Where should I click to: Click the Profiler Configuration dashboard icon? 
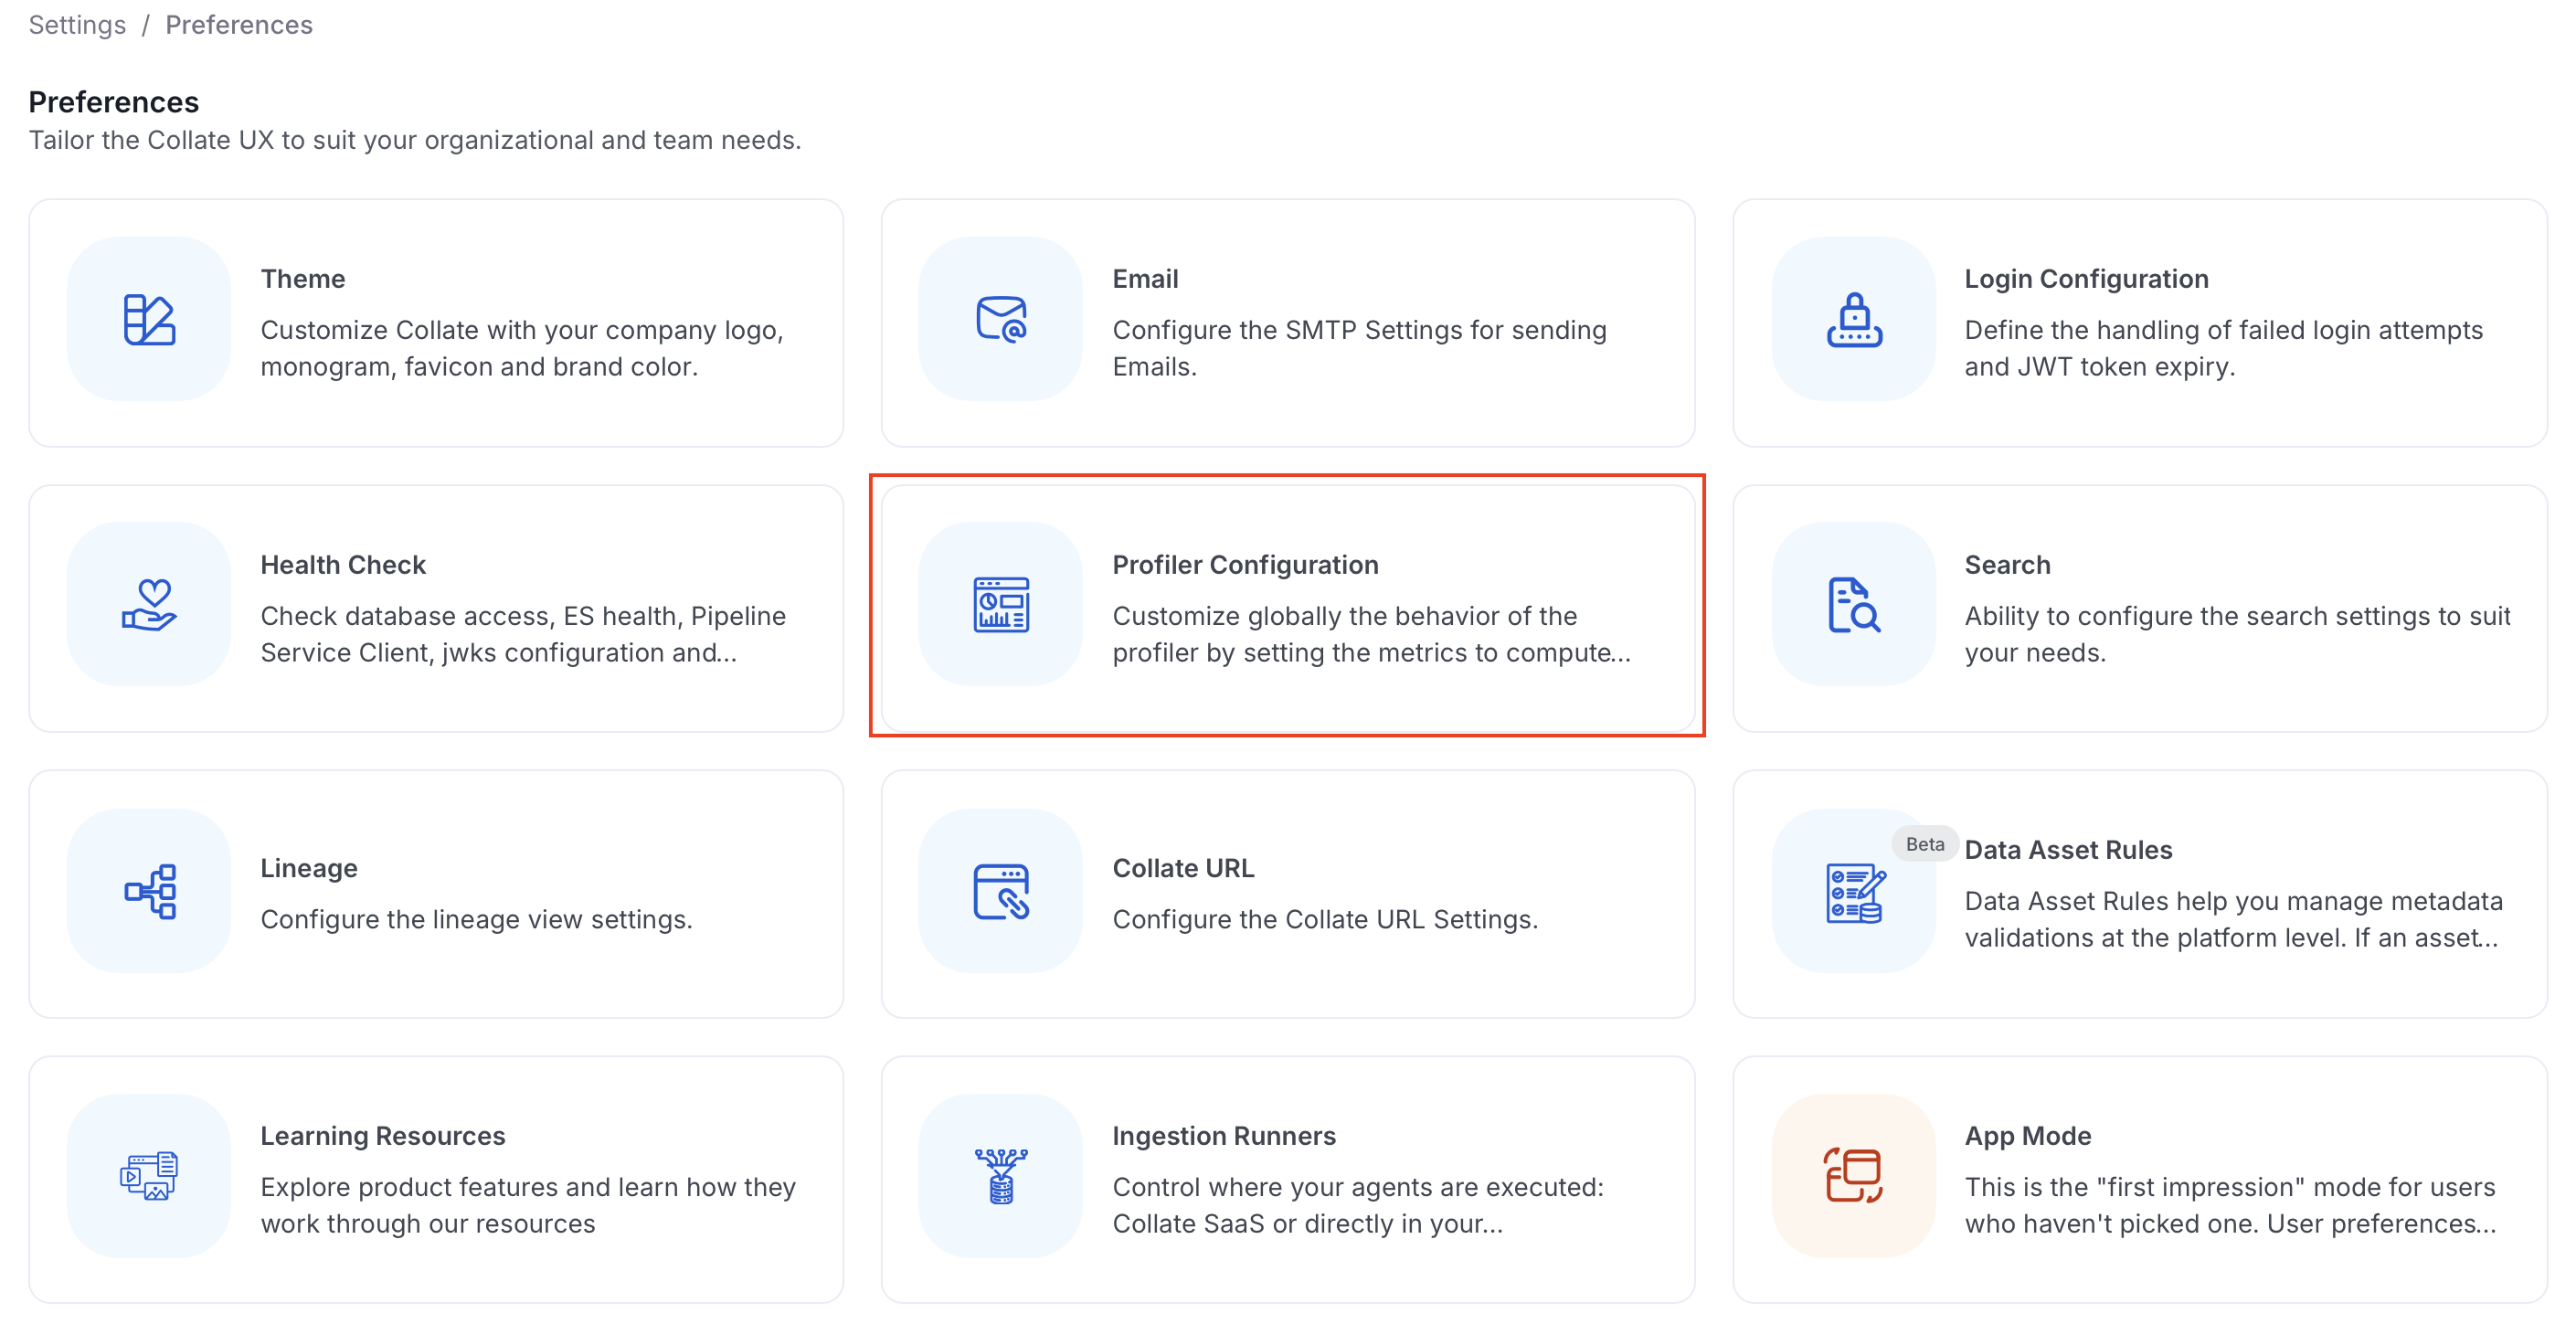[1001, 604]
